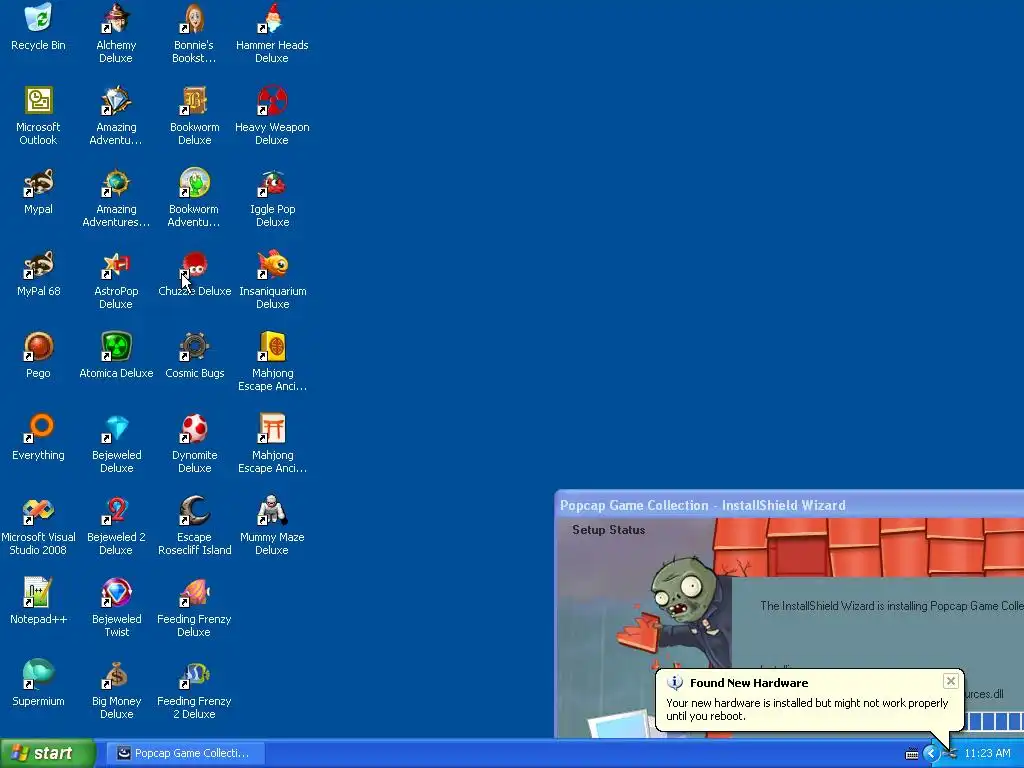Click the Everything search icon
This screenshot has width=1024, height=768.
click(39, 428)
